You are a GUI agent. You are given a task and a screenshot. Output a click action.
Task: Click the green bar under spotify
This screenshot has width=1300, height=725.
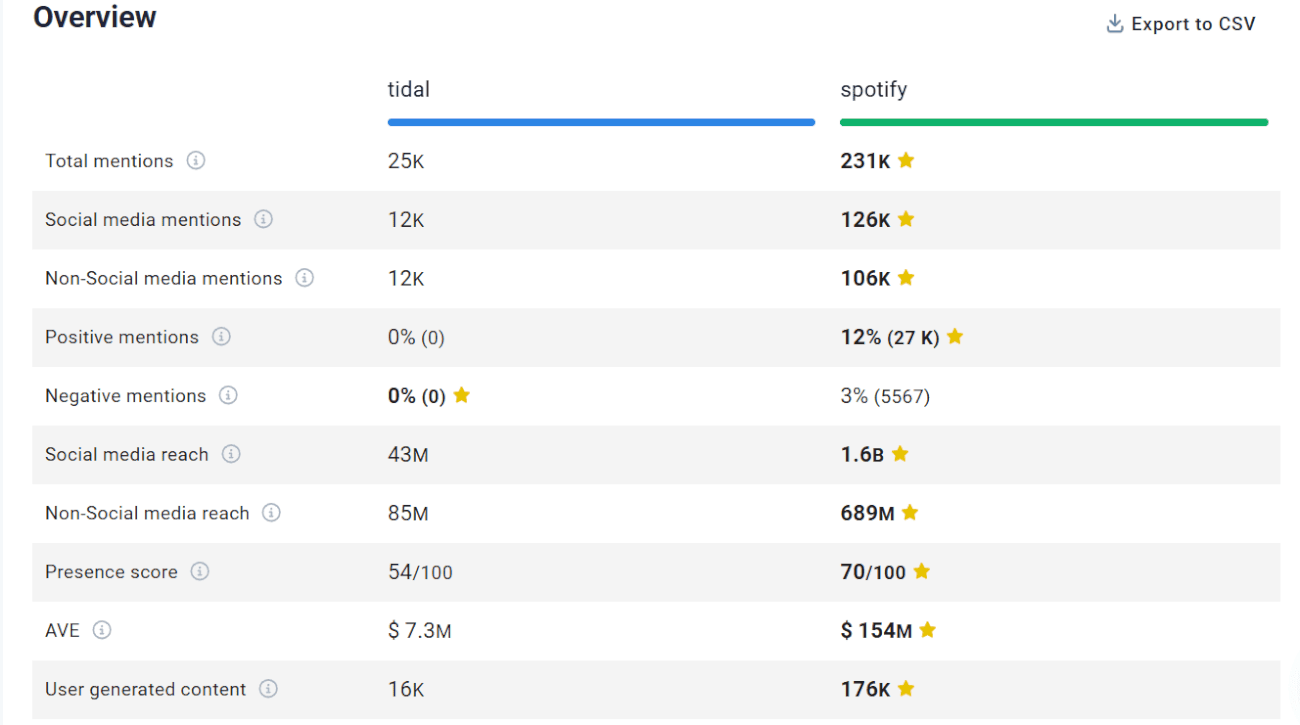(1053, 121)
